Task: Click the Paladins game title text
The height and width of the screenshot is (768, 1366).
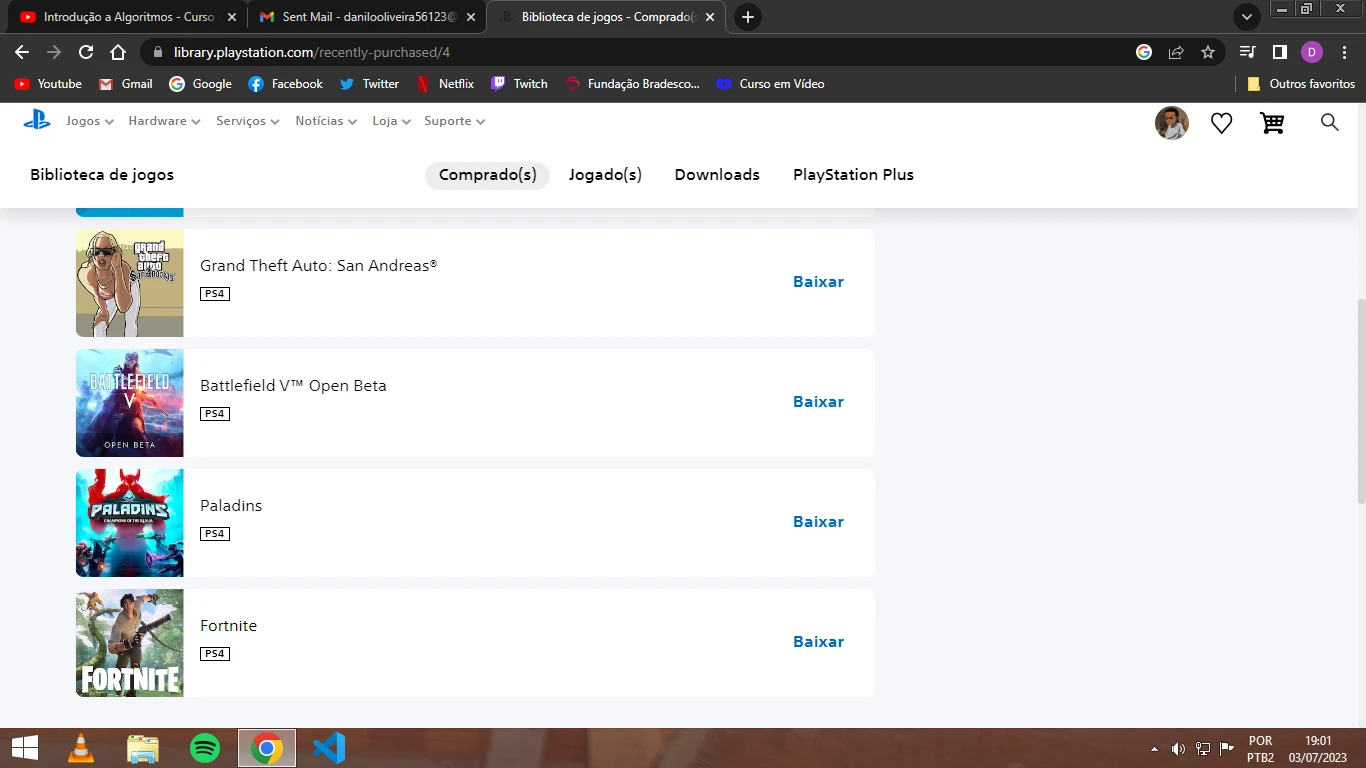Action: (x=231, y=506)
